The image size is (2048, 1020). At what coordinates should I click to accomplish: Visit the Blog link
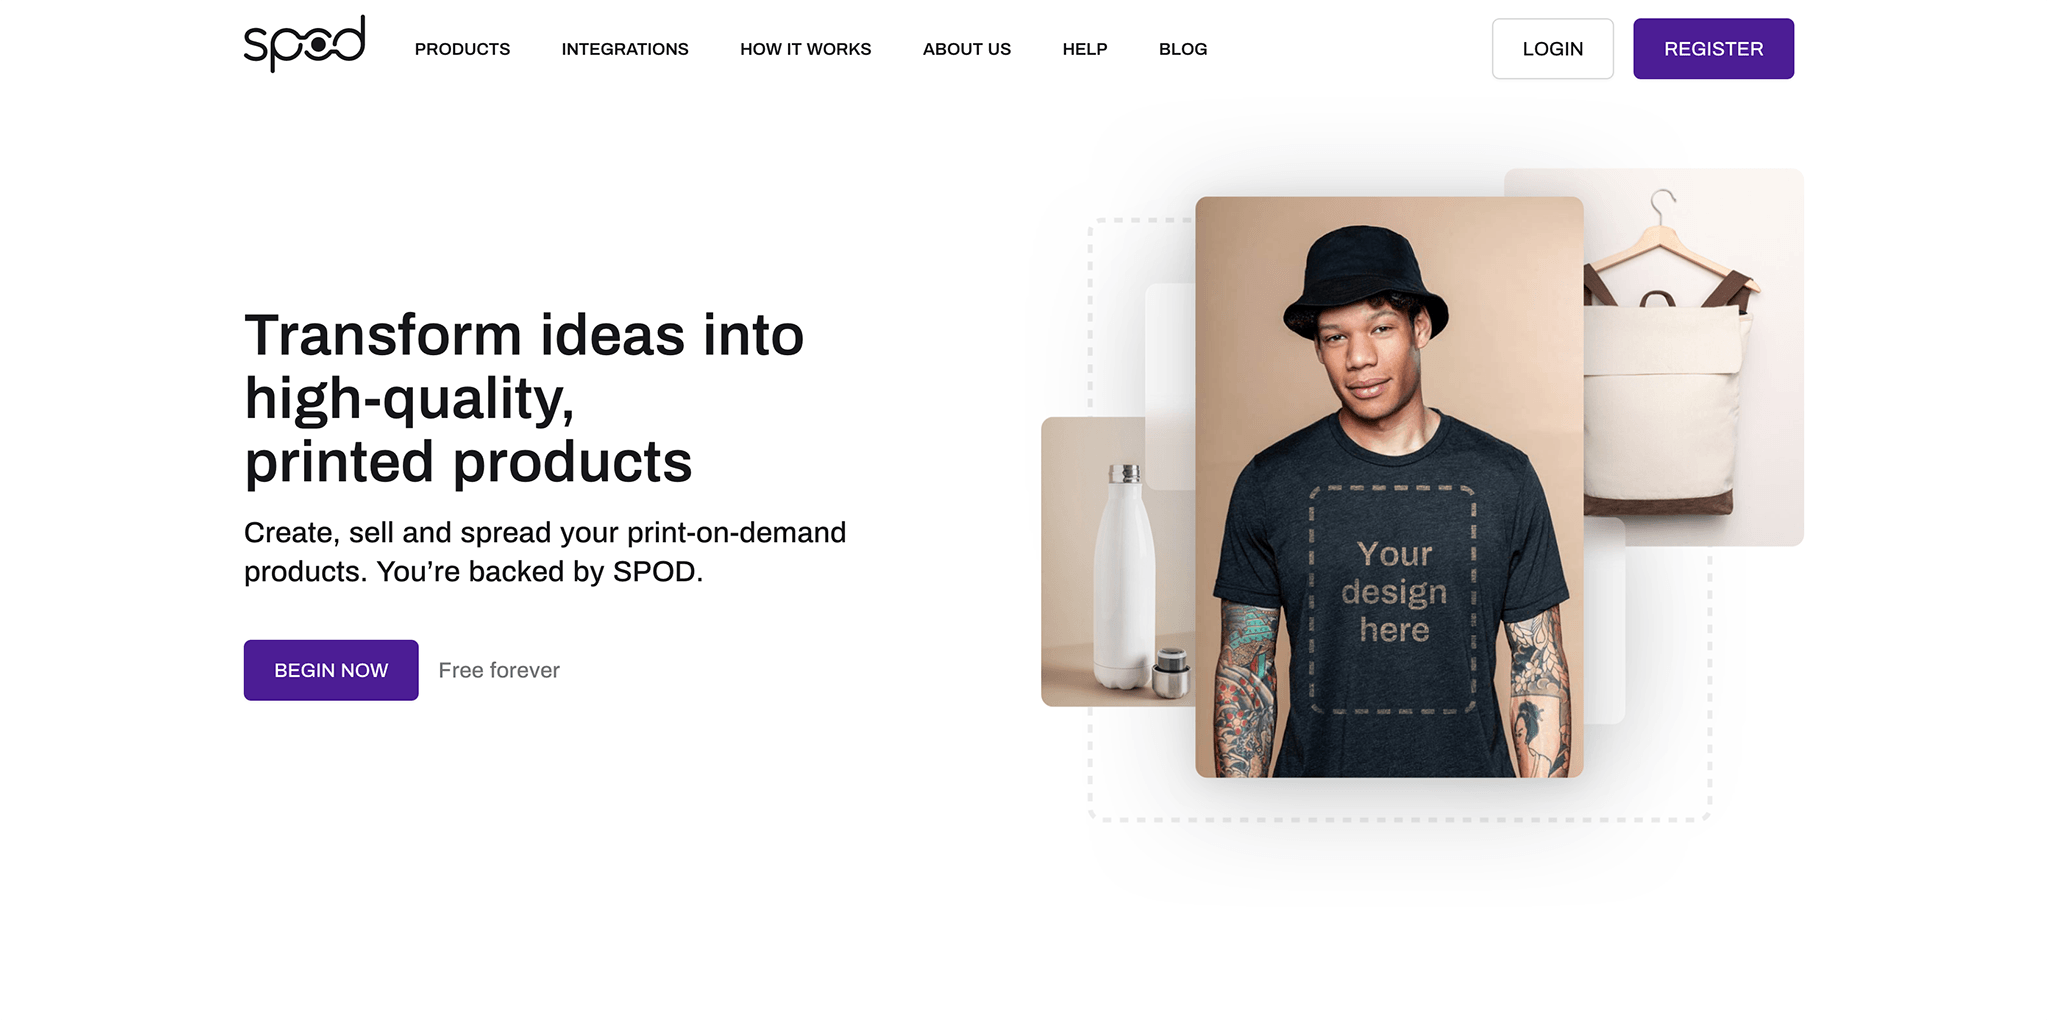click(x=1183, y=49)
